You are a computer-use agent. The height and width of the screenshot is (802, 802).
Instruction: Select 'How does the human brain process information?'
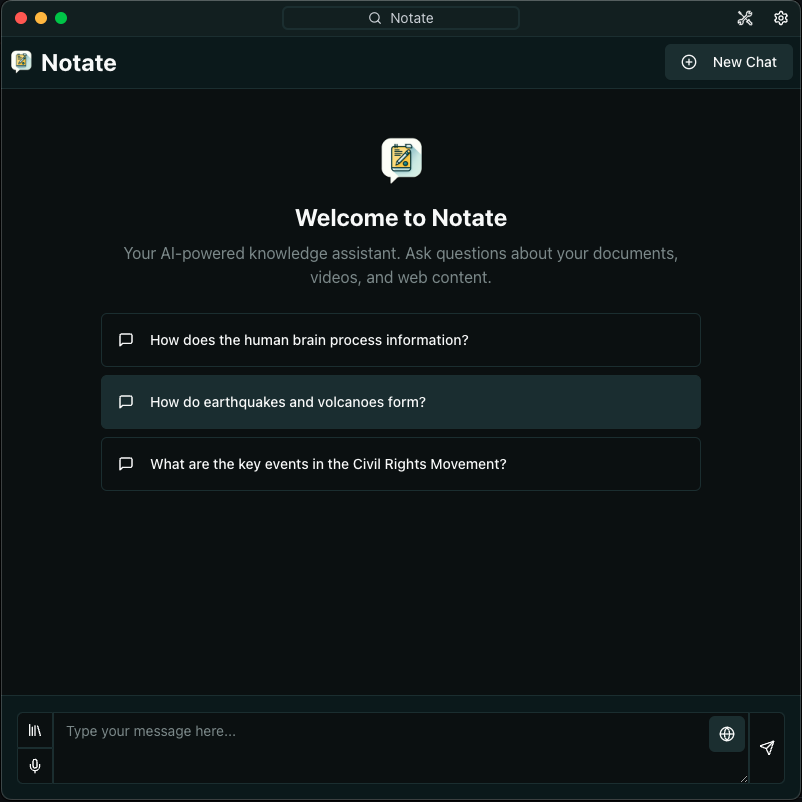(x=400, y=340)
